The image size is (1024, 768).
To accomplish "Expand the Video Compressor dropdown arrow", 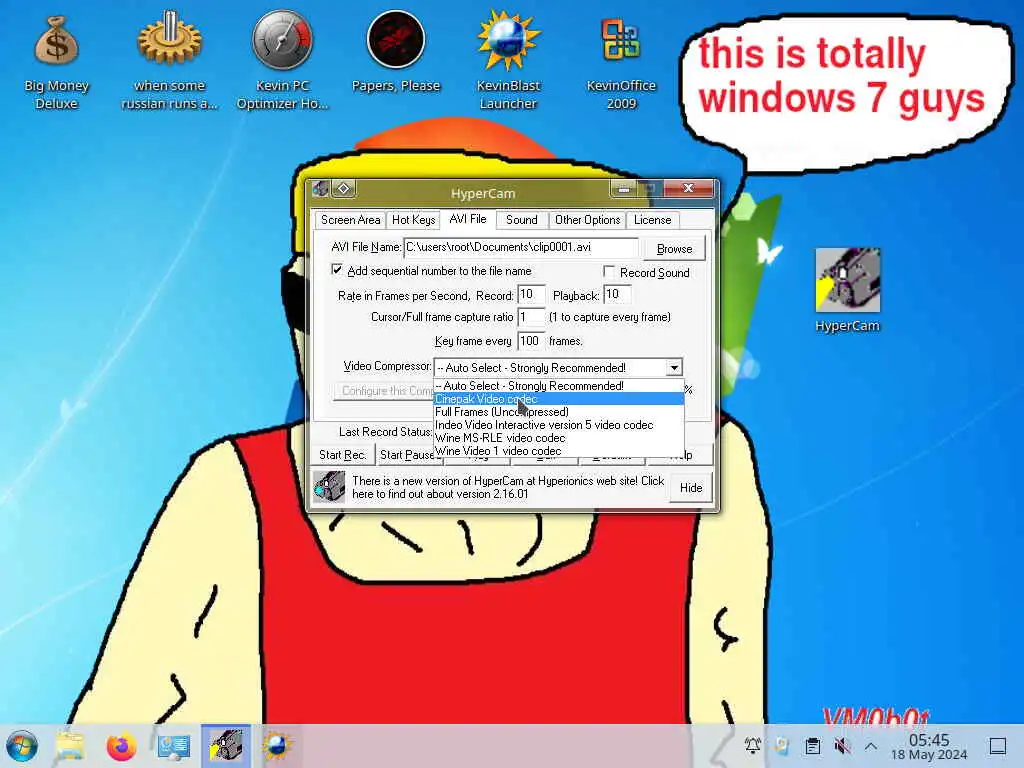I will coord(674,368).
